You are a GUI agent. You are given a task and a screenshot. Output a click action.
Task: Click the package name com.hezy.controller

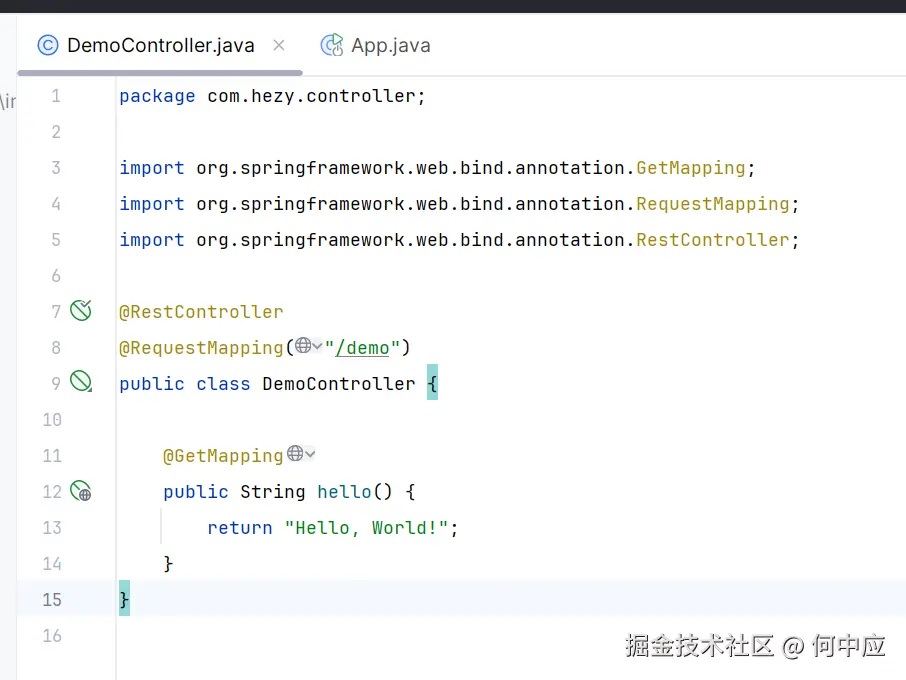(x=311, y=96)
